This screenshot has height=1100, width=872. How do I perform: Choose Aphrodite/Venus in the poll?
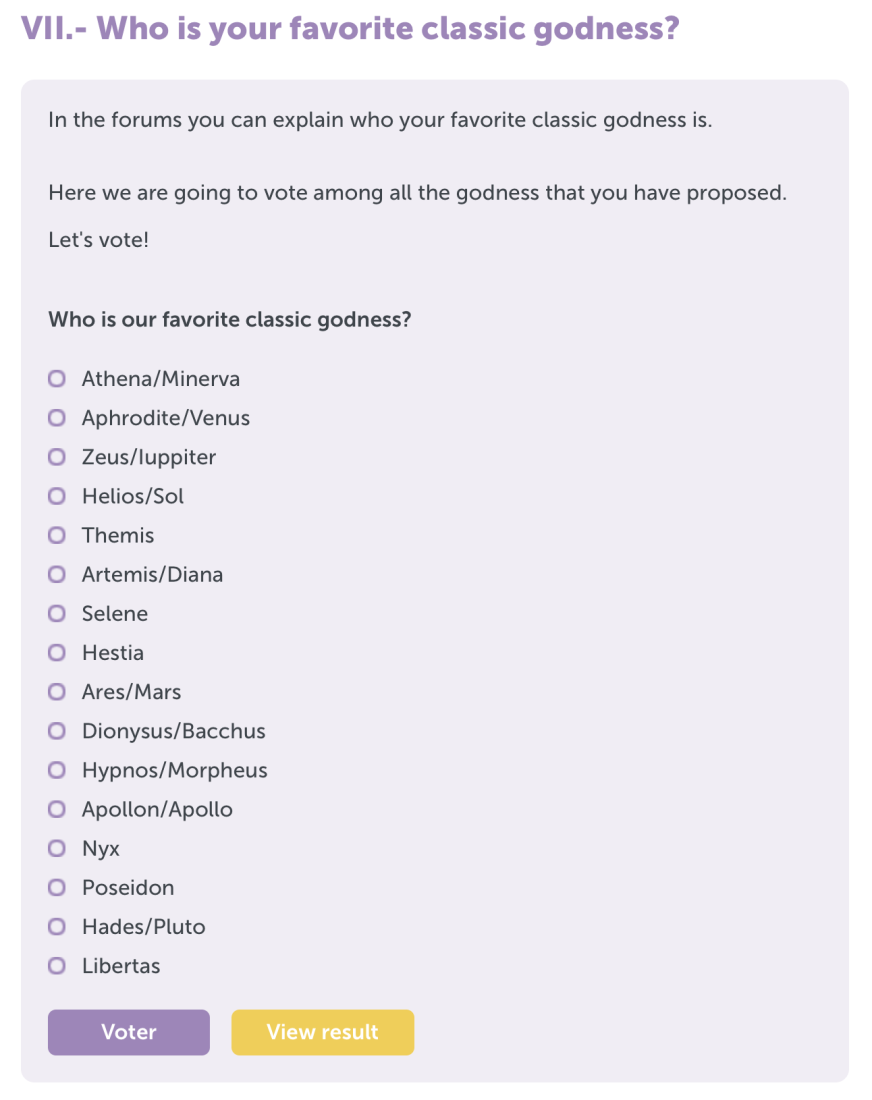[57, 418]
